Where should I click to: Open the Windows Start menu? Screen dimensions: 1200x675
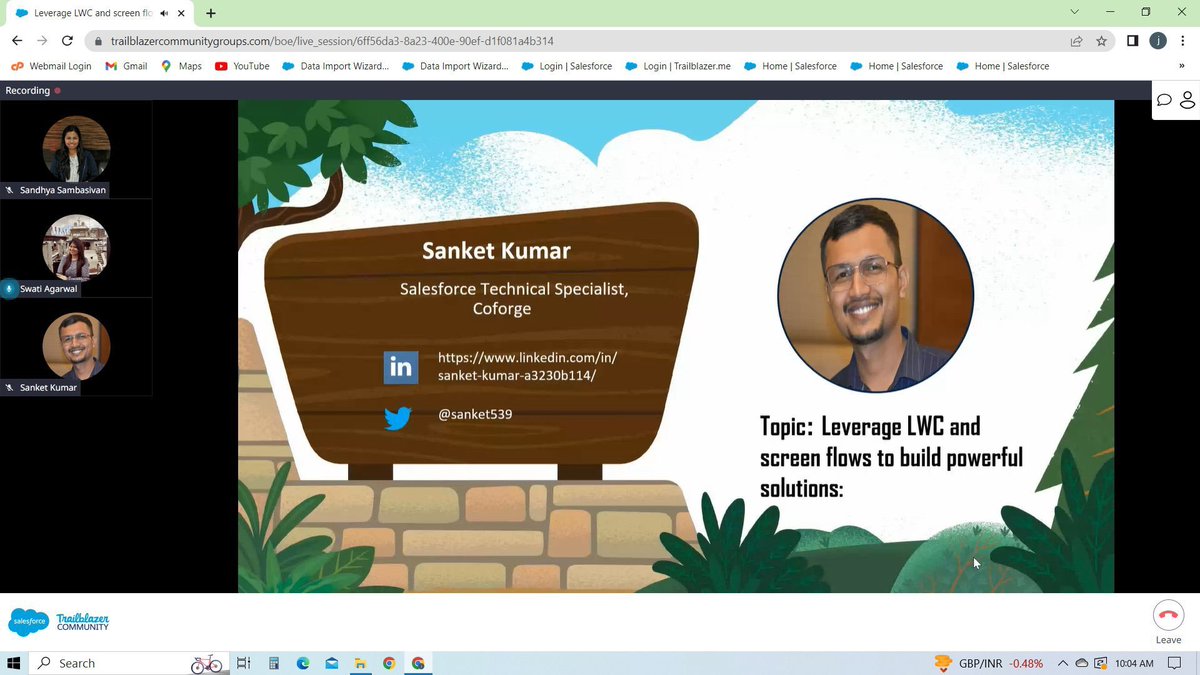tap(14, 663)
